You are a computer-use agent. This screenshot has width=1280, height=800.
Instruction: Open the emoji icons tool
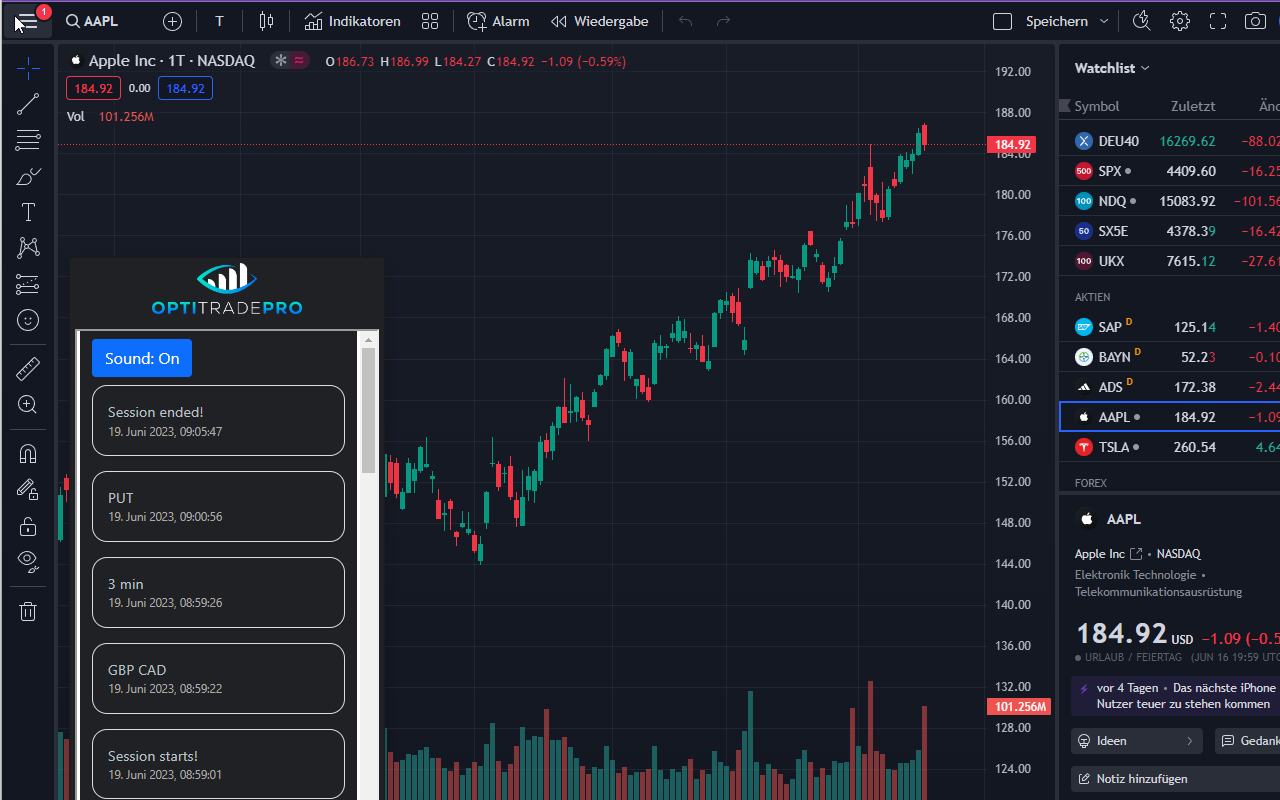coord(28,320)
